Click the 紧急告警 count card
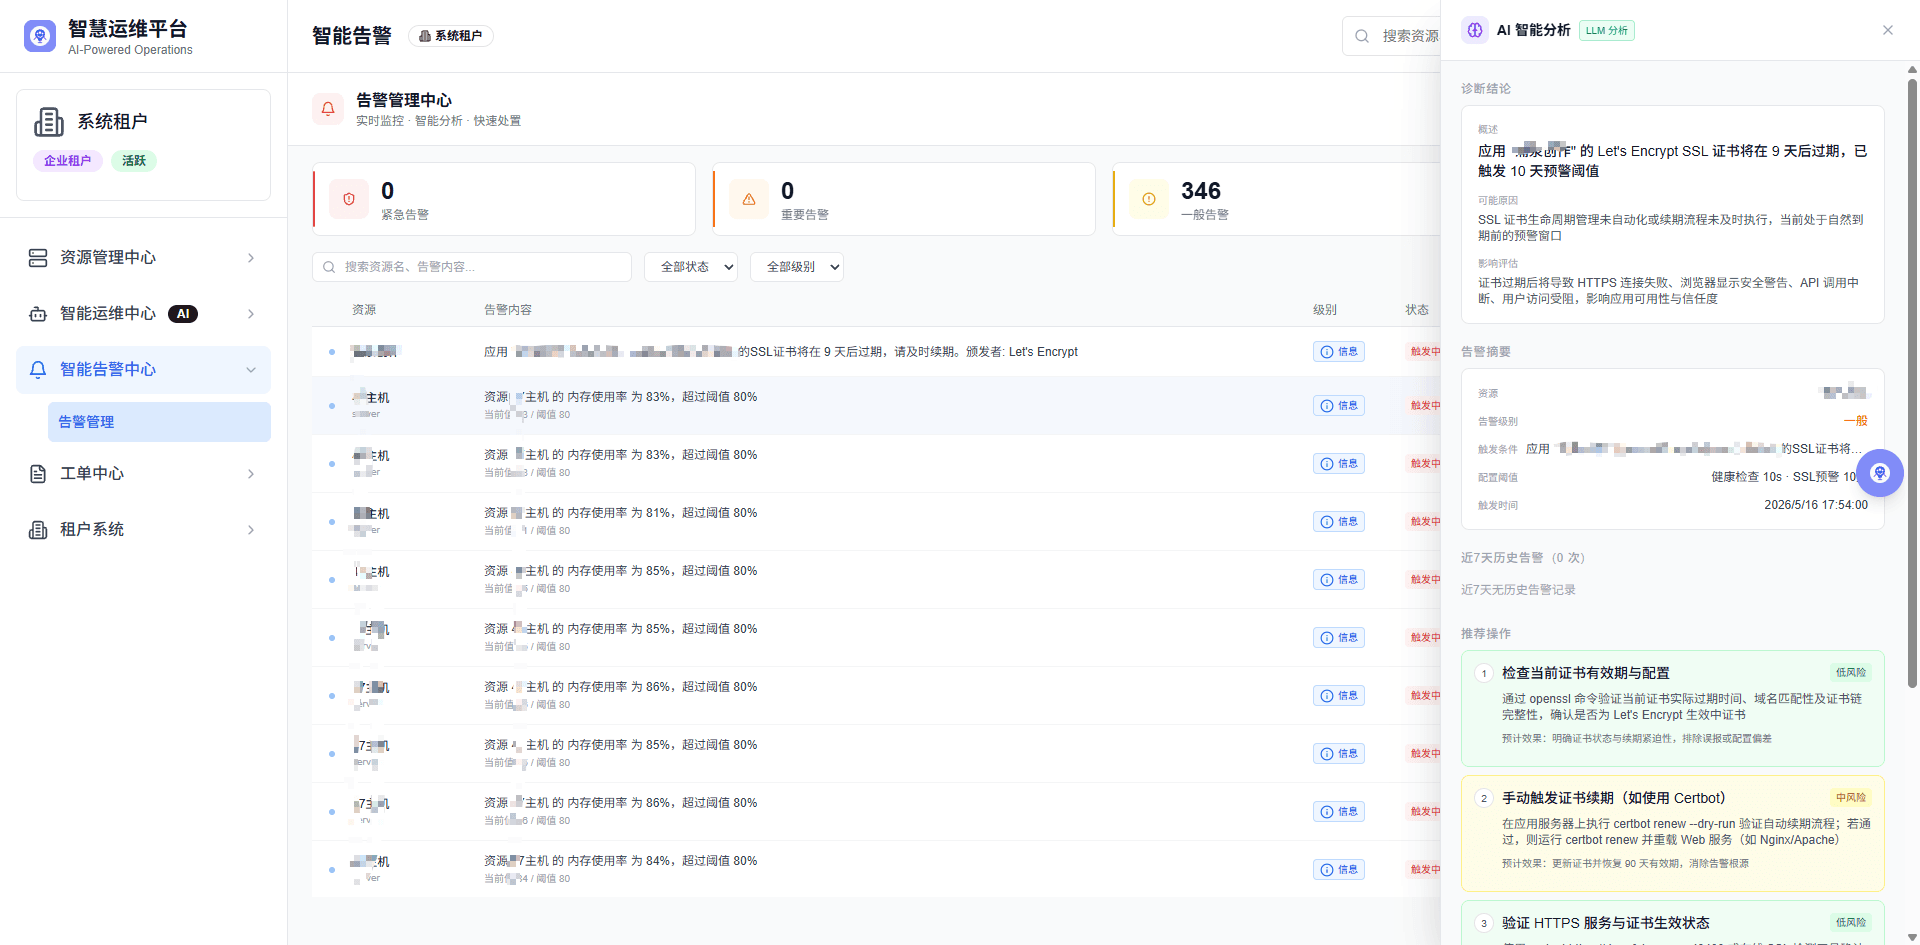The width and height of the screenshot is (1920, 945). (504, 199)
